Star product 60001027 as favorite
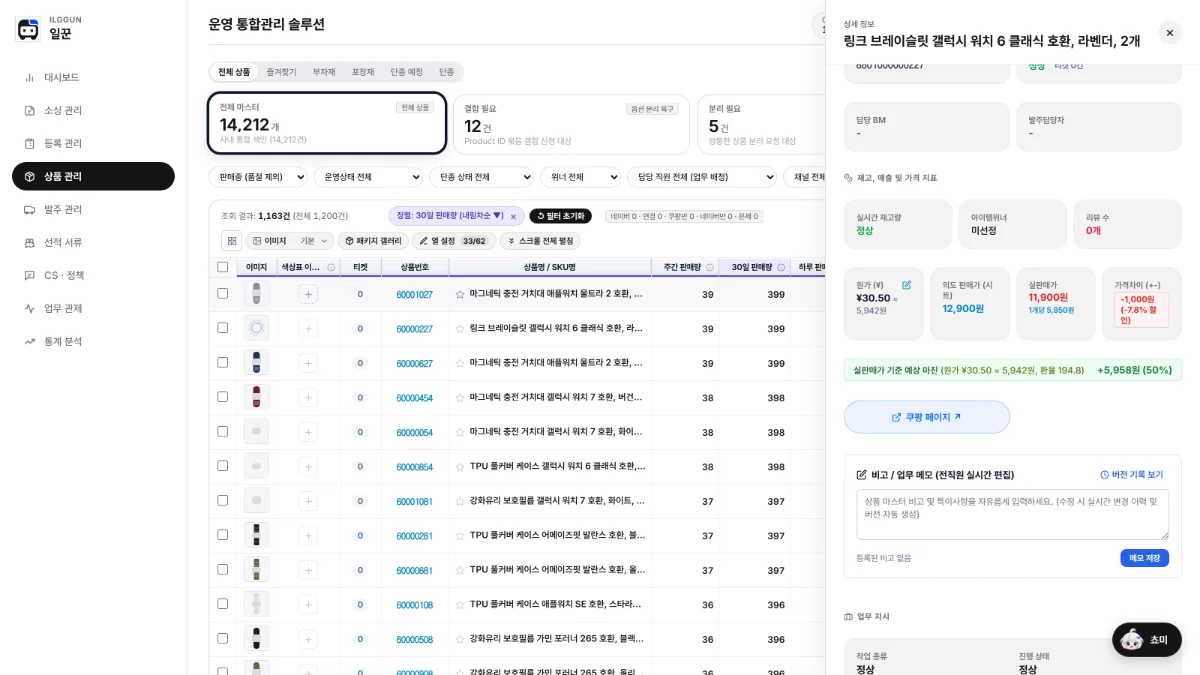Viewport: 1200px width, 675px height. [460, 294]
